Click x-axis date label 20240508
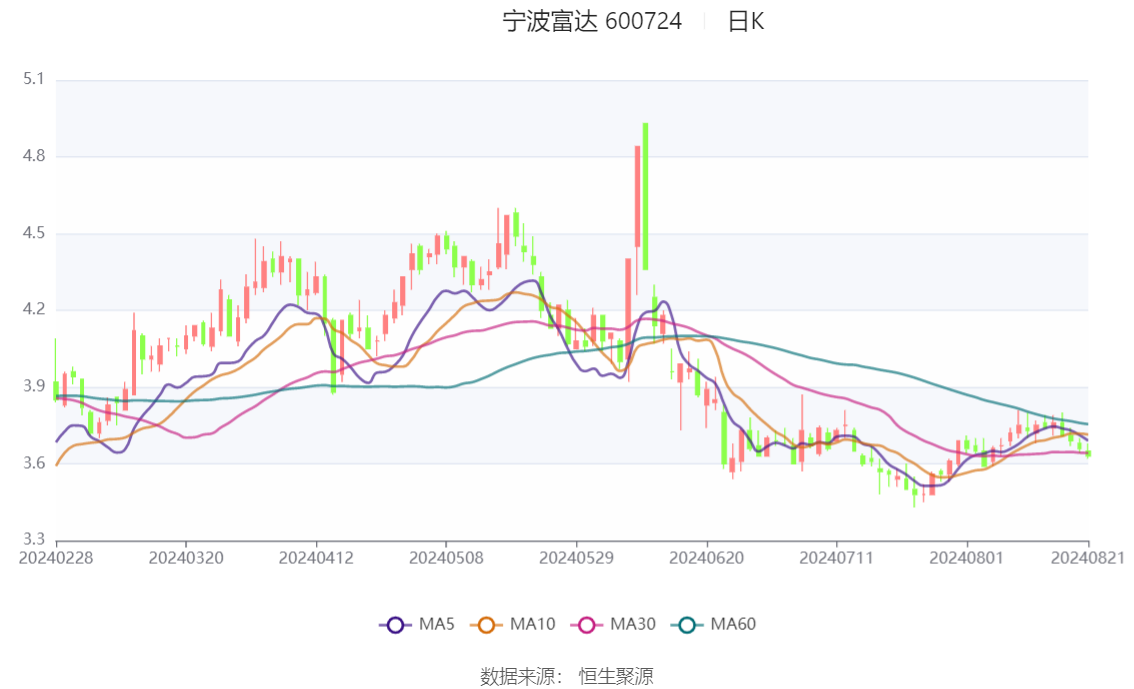The width and height of the screenshot is (1134, 689). (446, 558)
